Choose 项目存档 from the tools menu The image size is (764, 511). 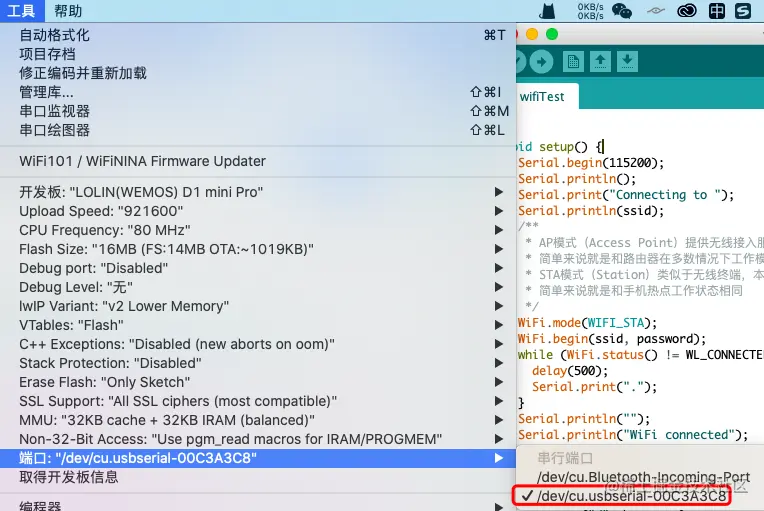(x=258, y=54)
